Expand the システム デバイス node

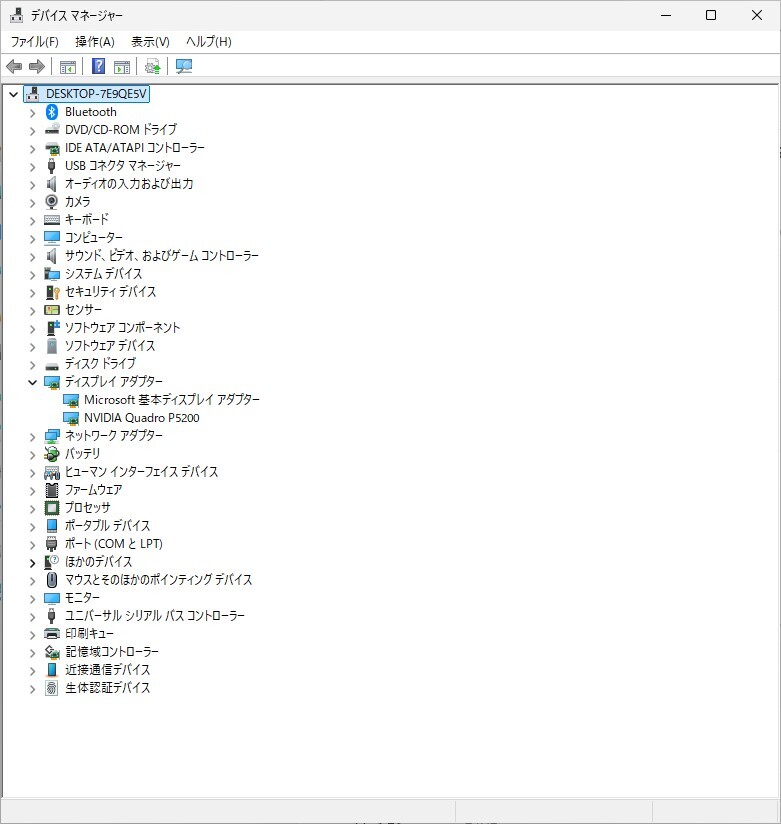pyautogui.click(x=33, y=274)
